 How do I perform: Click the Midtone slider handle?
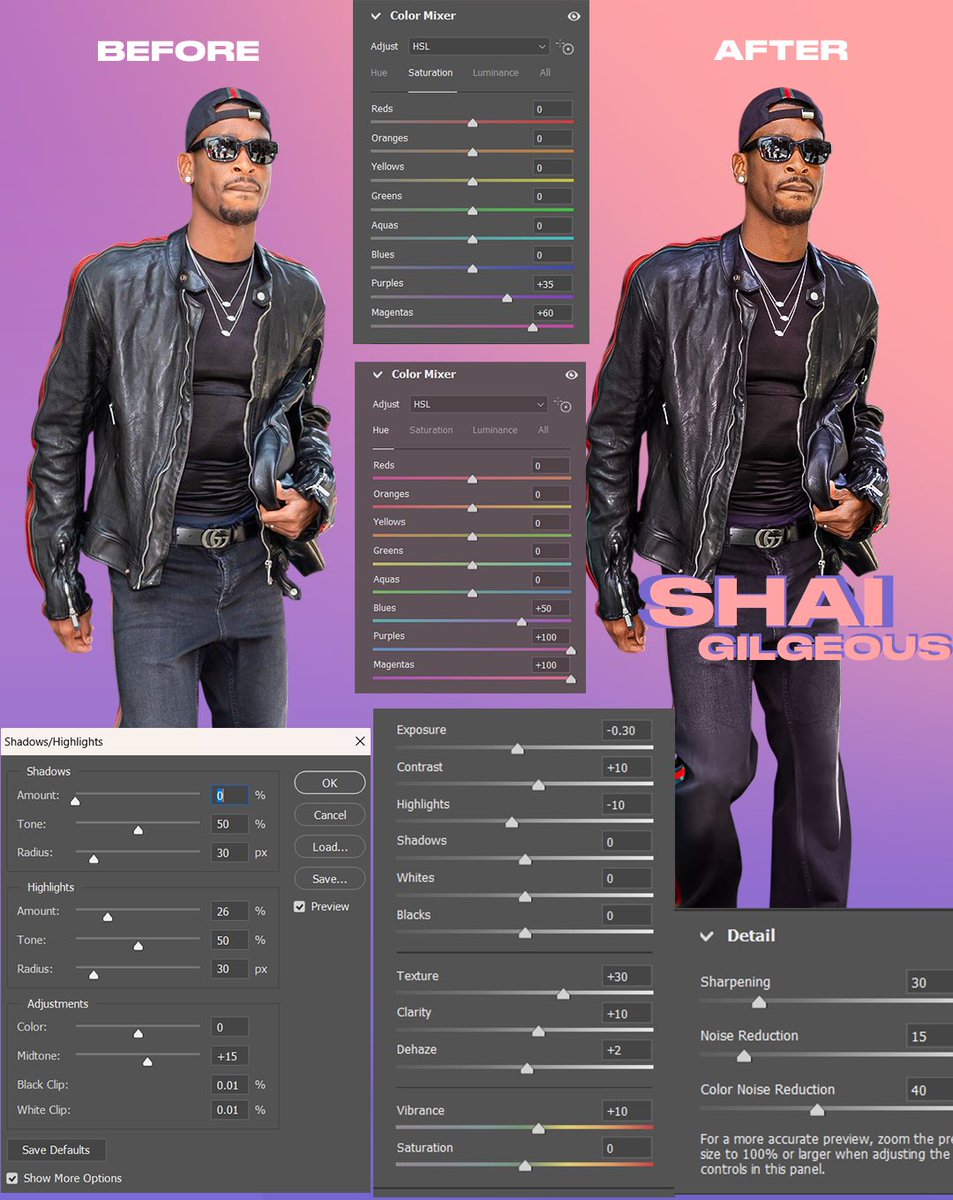pos(147,1061)
